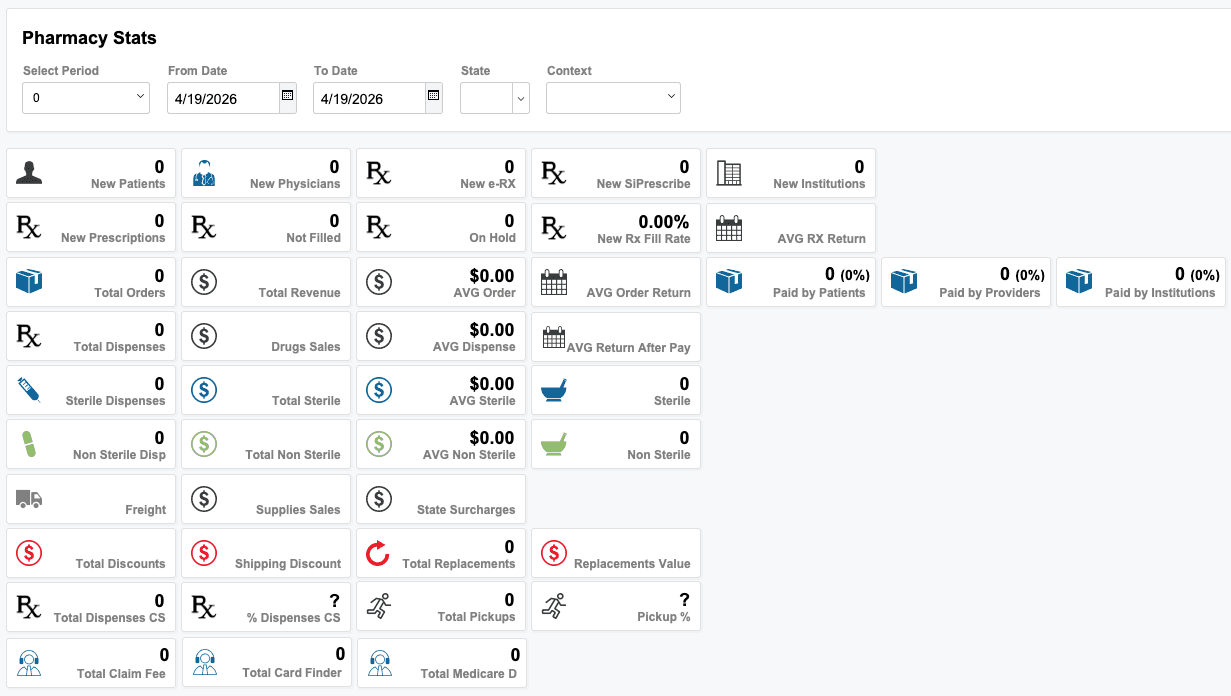Click the AVG Sterile label

tap(483, 401)
